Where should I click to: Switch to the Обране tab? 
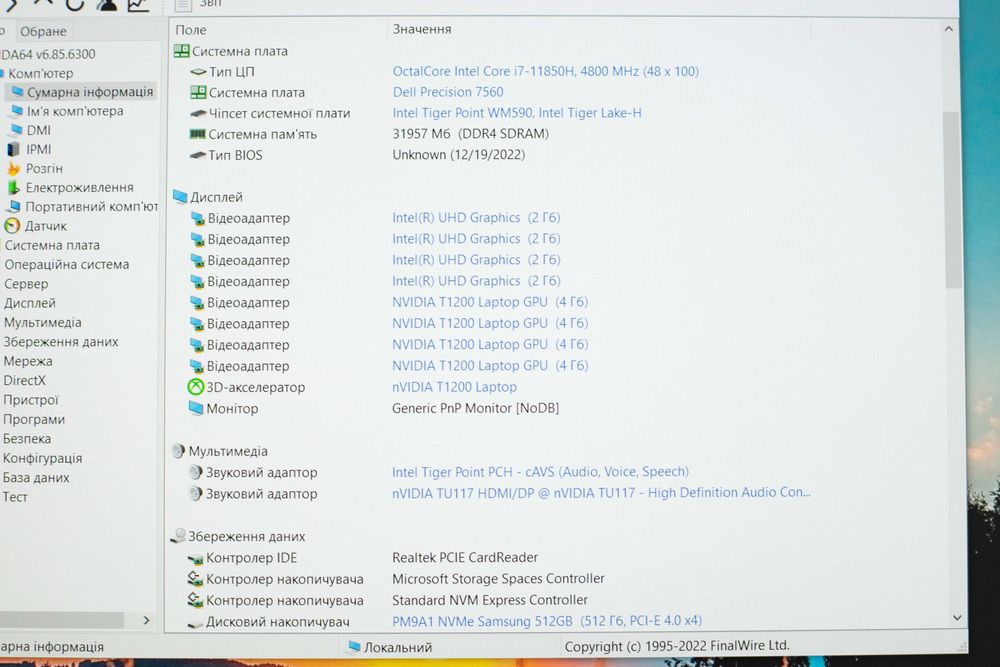(x=43, y=31)
